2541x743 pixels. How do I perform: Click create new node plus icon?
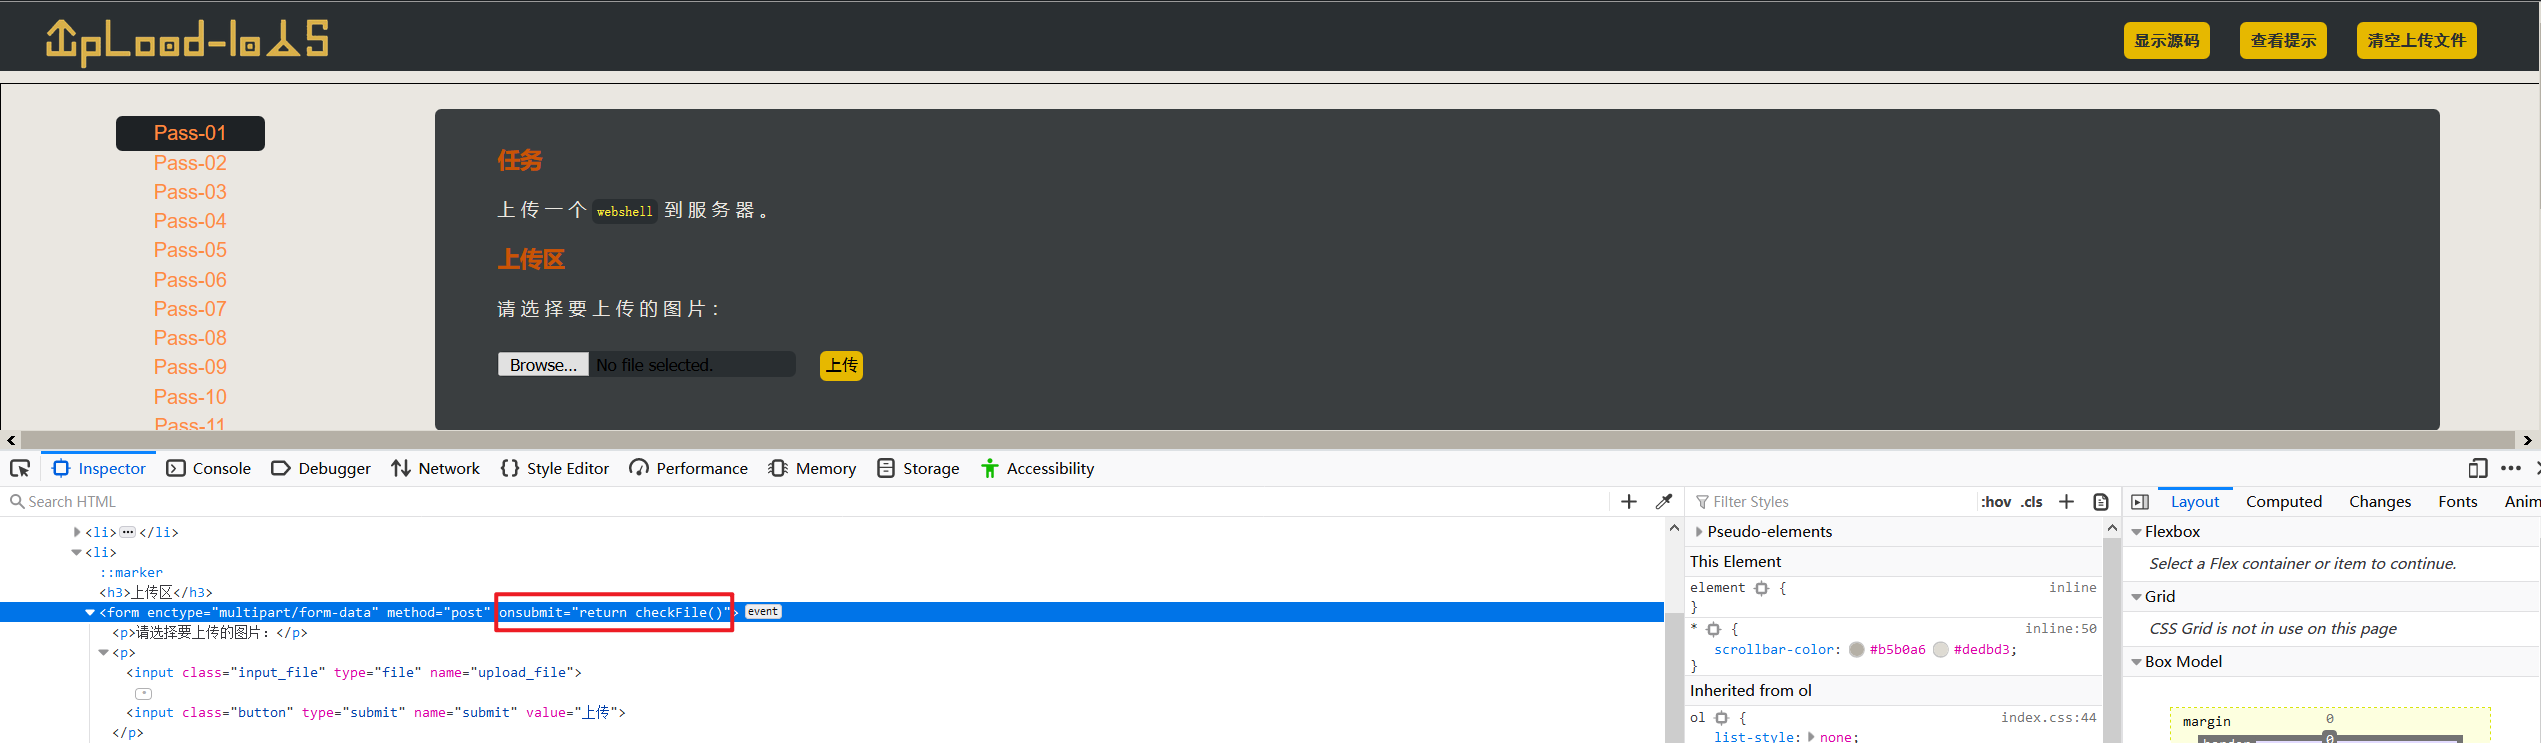click(1629, 501)
